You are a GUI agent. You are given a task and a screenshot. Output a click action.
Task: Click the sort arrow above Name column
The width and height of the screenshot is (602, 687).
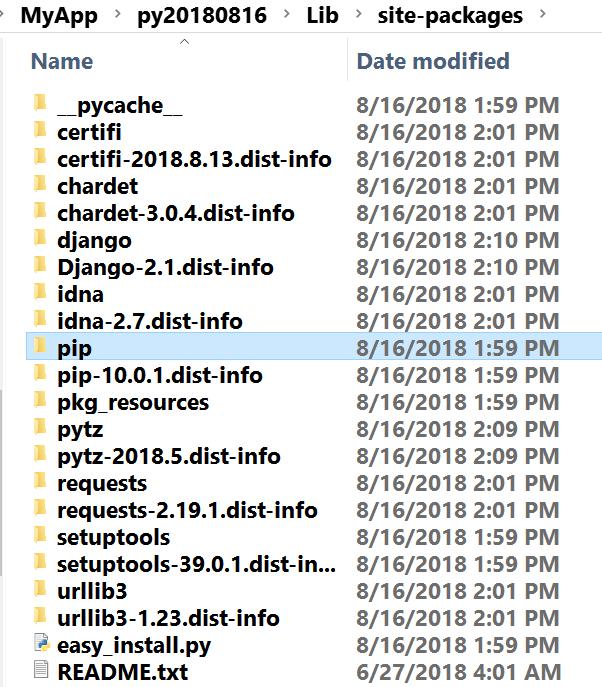(x=184, y=42)
